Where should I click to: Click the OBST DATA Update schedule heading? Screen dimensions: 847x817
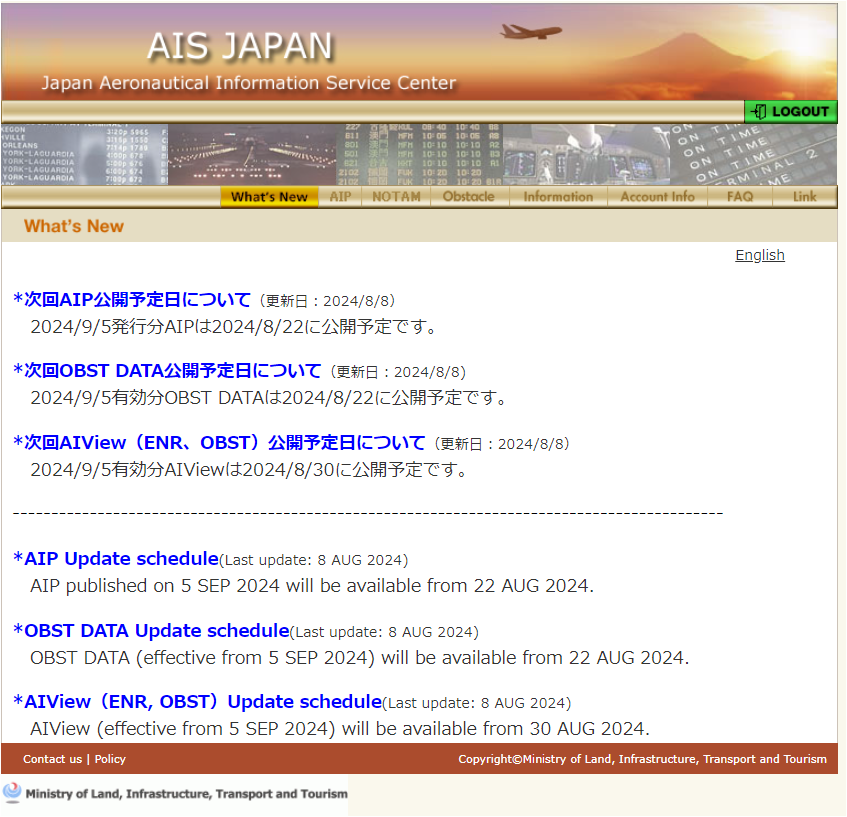point(151,631)
